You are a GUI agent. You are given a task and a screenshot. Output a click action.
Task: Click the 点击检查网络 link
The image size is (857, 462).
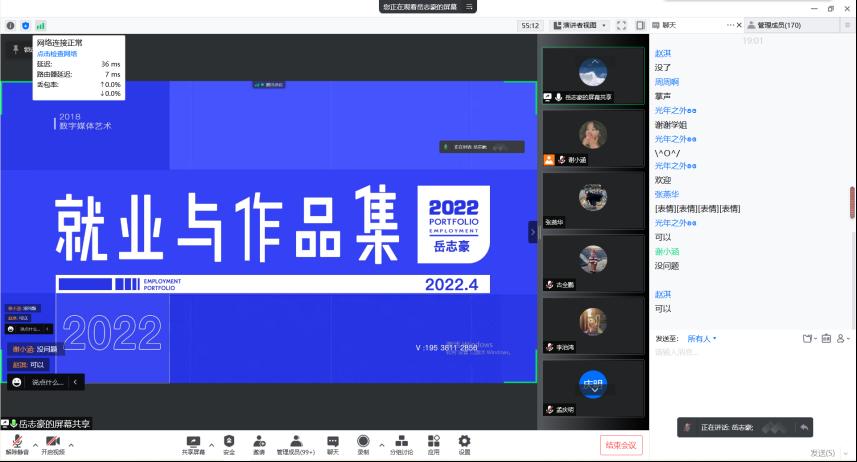pyautogui.click(x=57, y=53)
